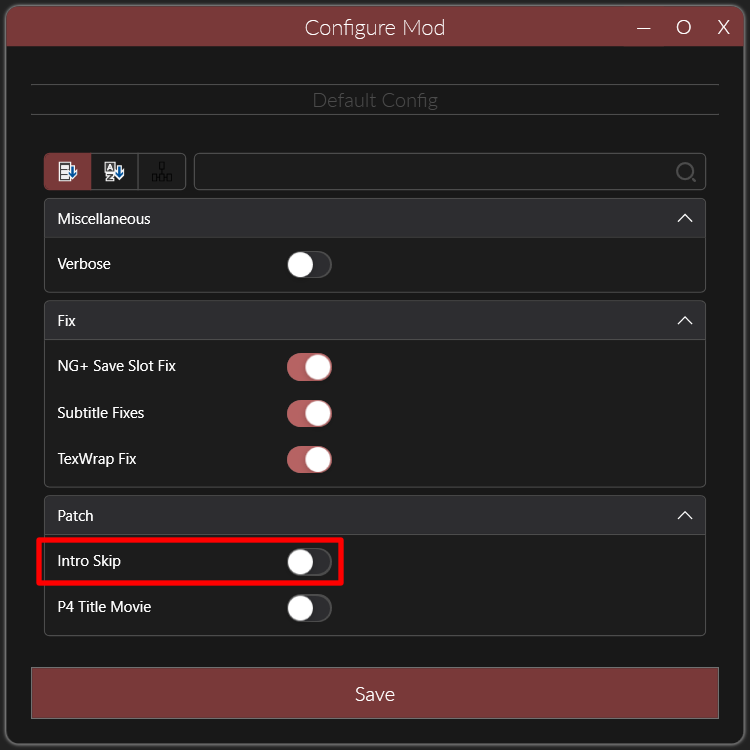
Task: Collapse the Miscellaneous section chevron
Action: point(685,219)
